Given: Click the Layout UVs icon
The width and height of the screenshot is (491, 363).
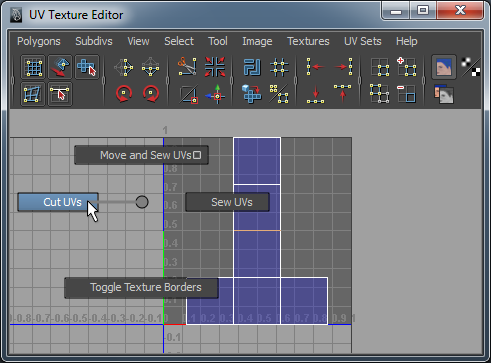Looking at the screenshot, I should pyautogui.click(x=252, y=66).
